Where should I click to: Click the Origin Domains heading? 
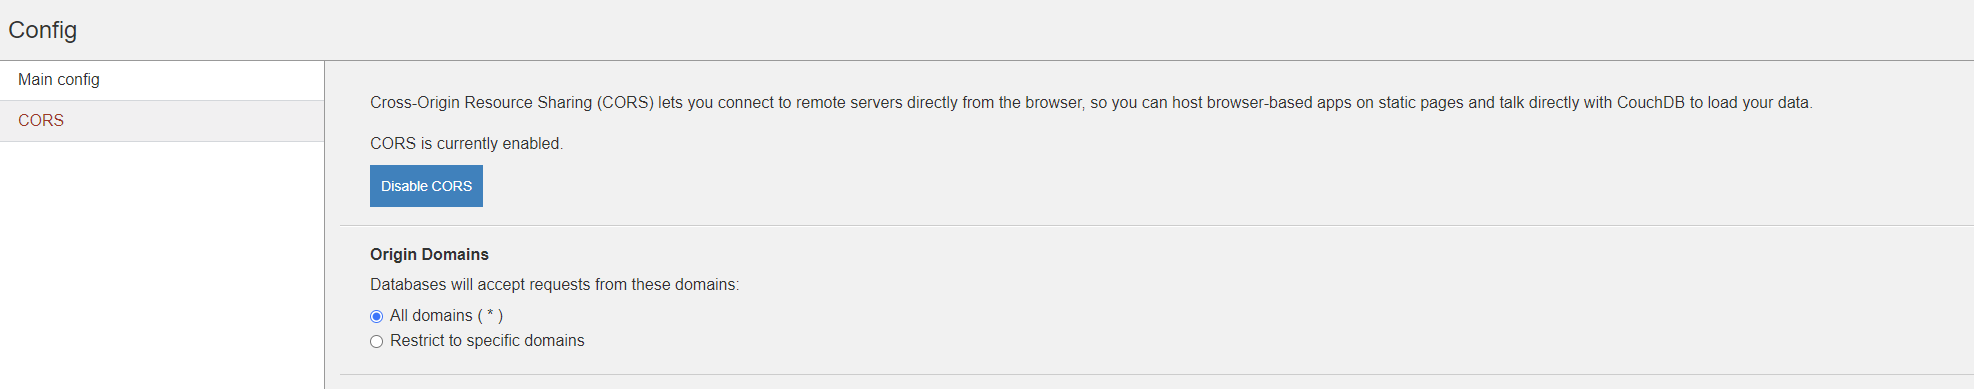tap(429, 255)
